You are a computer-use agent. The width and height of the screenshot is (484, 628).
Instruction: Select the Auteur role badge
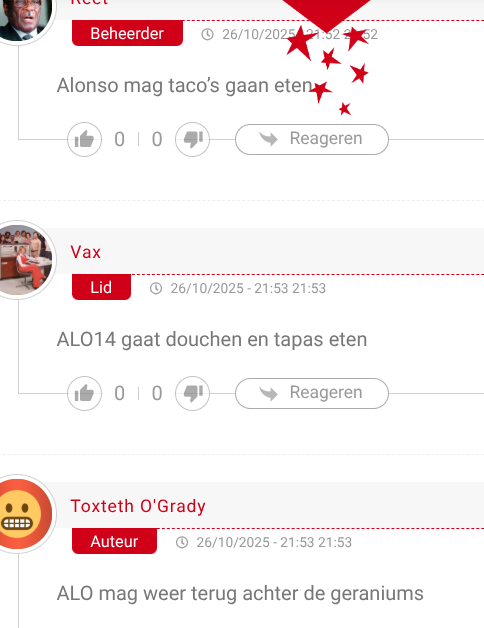click(x=114, y=541)
